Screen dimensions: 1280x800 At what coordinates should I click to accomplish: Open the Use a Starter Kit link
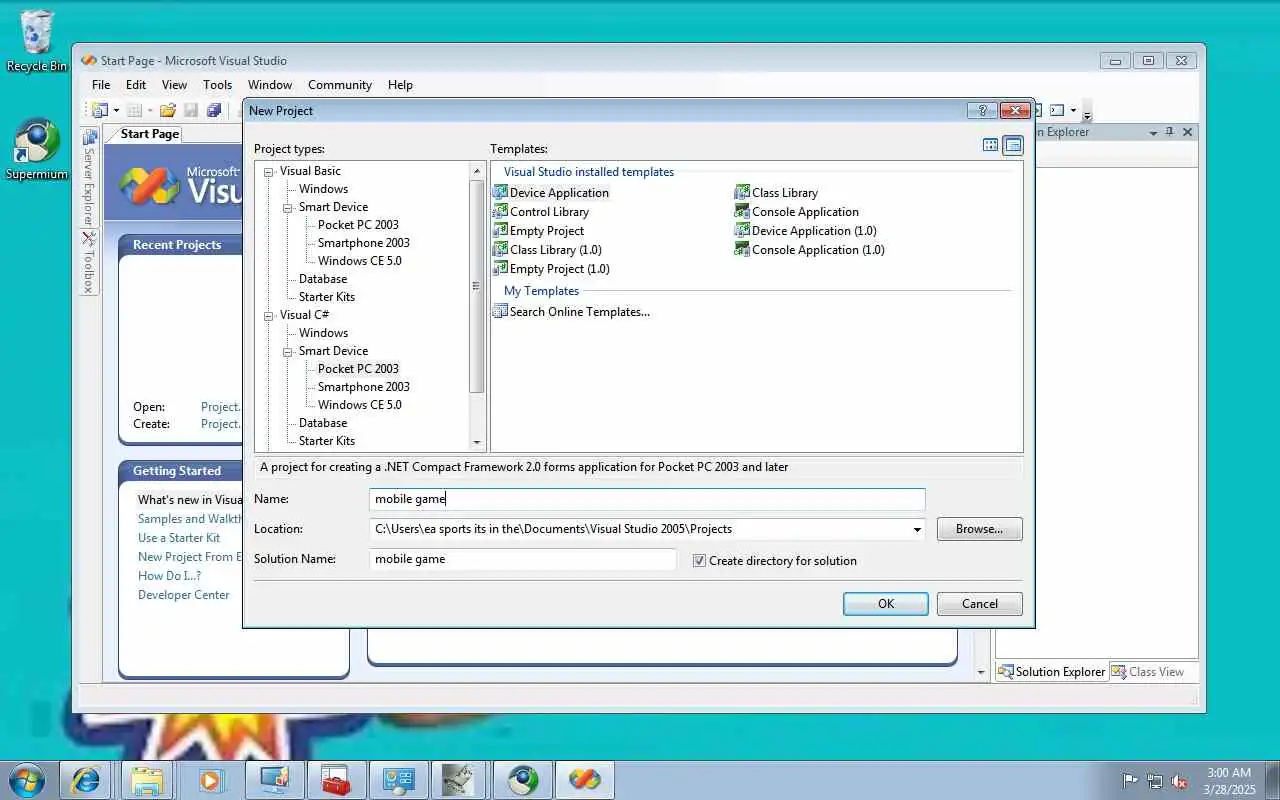pos(179,538)
